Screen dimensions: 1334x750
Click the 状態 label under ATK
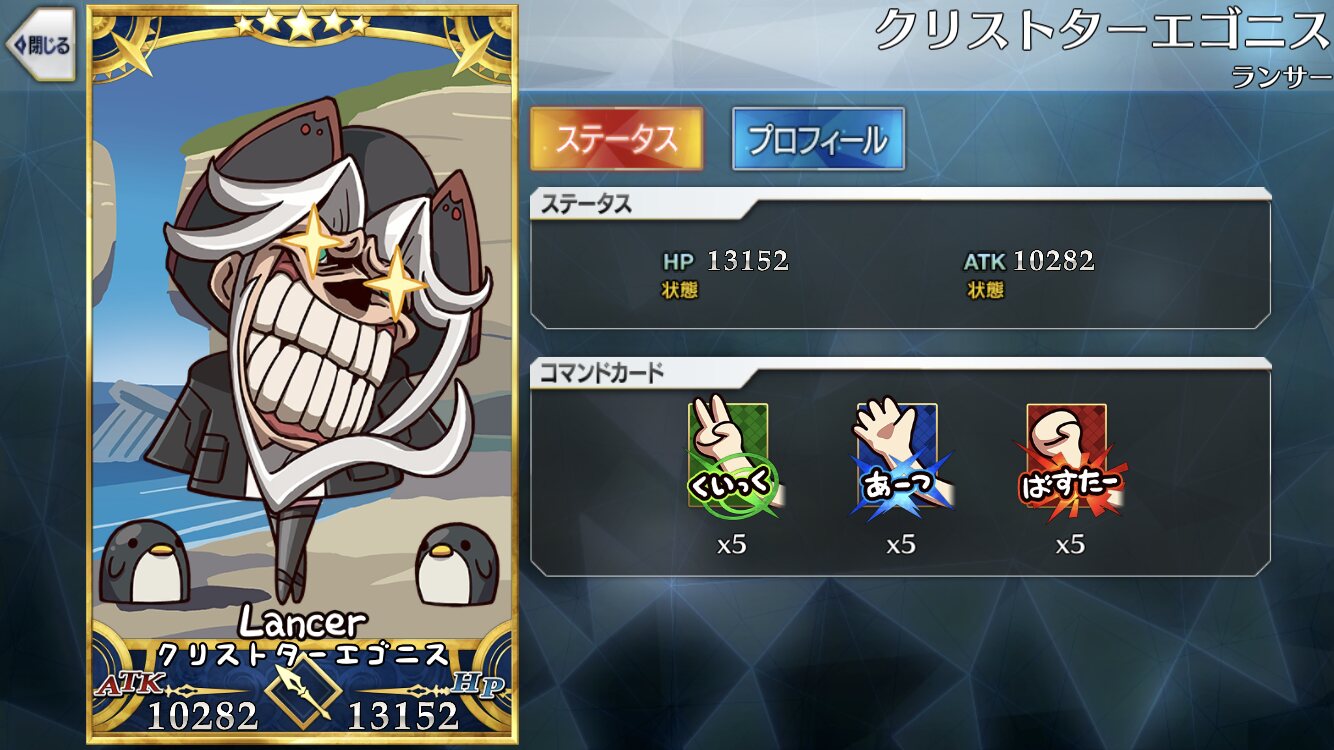(x=985, y=290)
